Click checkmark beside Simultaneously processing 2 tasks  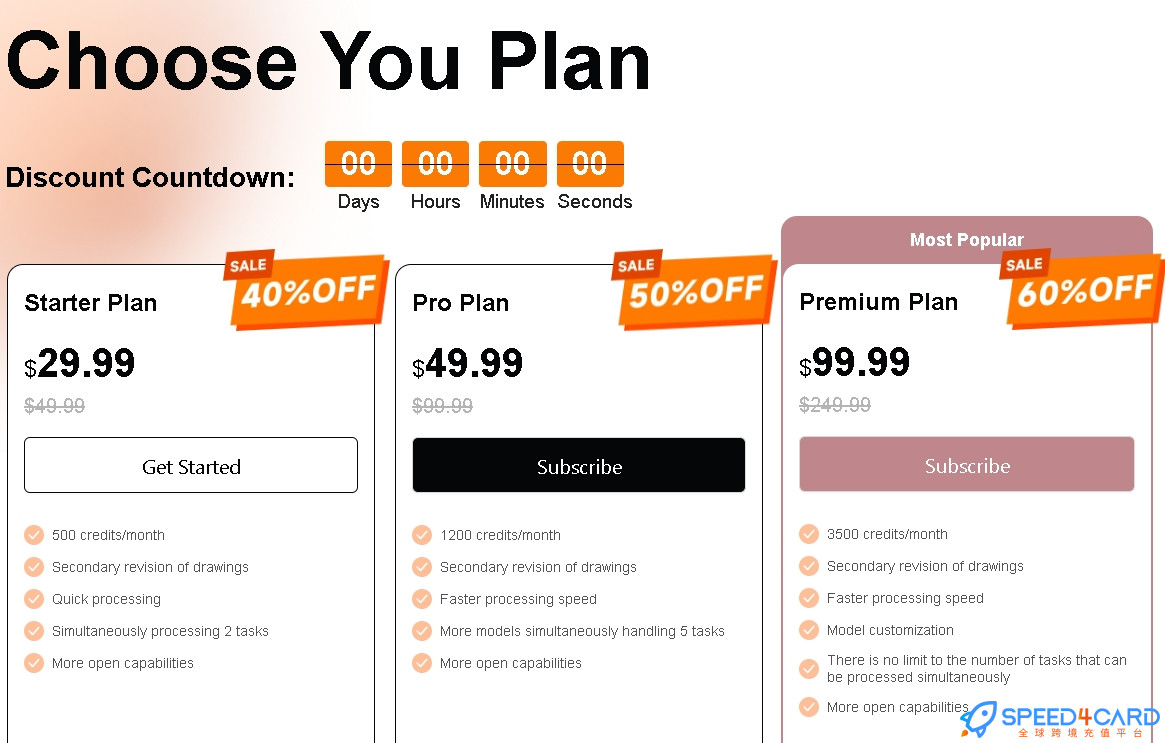(34, 631)
